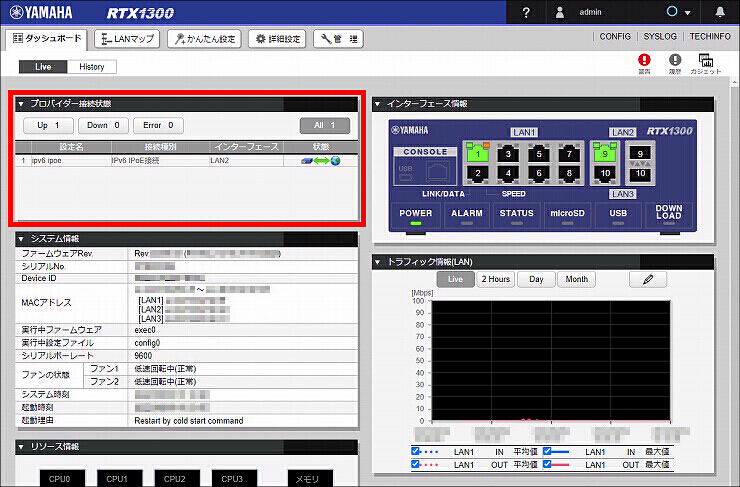Collapse the トラフィック情報(LAN) panel
This screenshot has width=740, height=487.
(377, 261)
